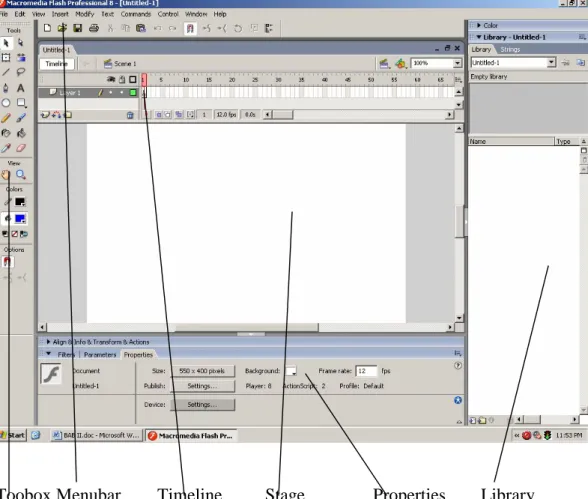Click the Delete Layer trash icon
This screenshot has width=588, height=499.
tap(130, 115)
